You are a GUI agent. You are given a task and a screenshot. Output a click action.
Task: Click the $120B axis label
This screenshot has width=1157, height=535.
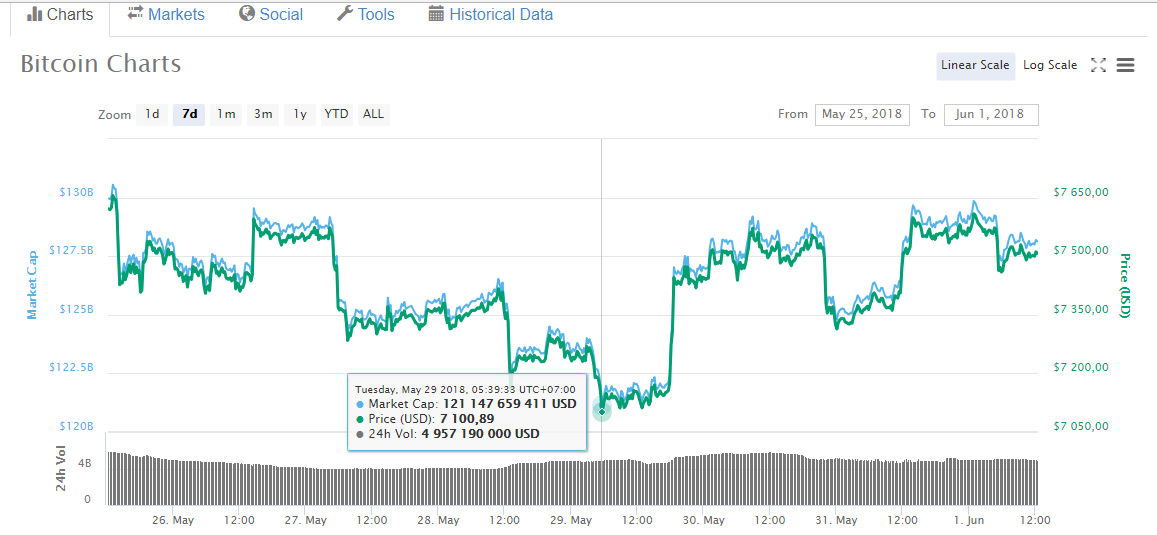point(77,427)
